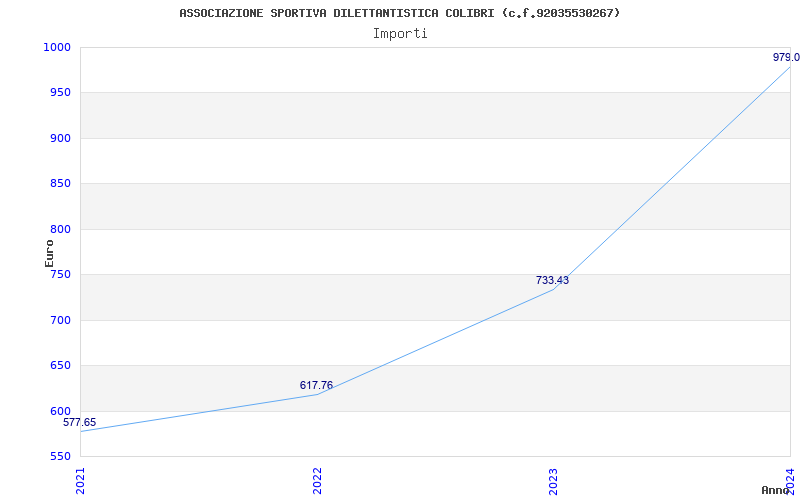Screen dimensions: 800x500
Task: Click the 2024 x-axis label
Action: pos(790,481)
